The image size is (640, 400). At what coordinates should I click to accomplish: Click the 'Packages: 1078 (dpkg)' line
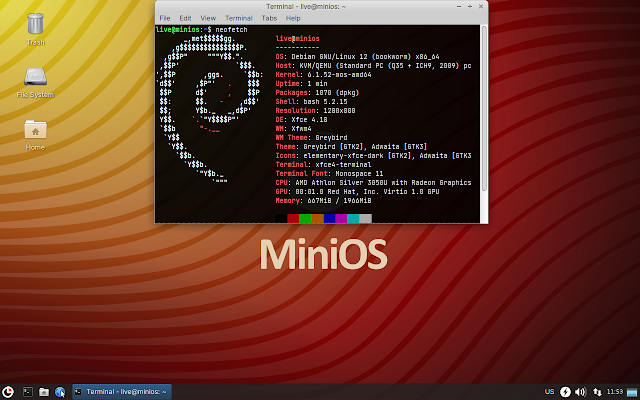coord(318,93)
